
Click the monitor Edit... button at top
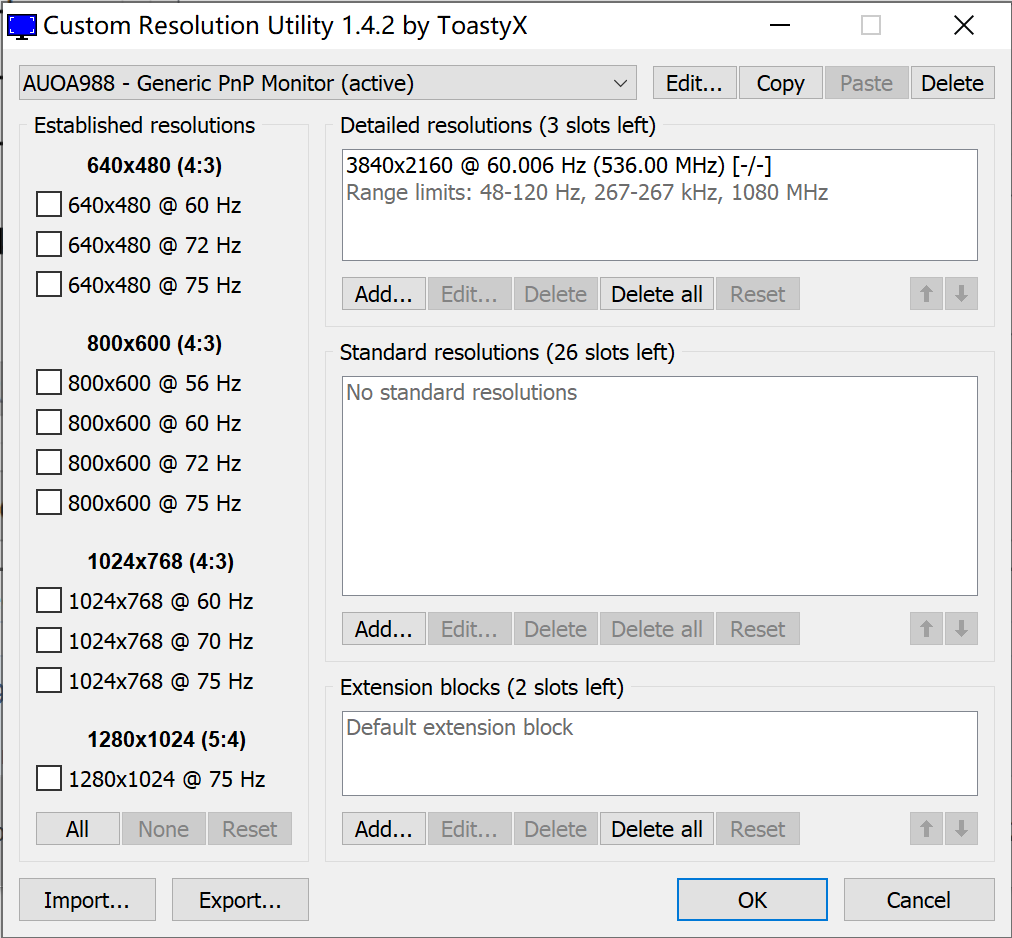694,83
